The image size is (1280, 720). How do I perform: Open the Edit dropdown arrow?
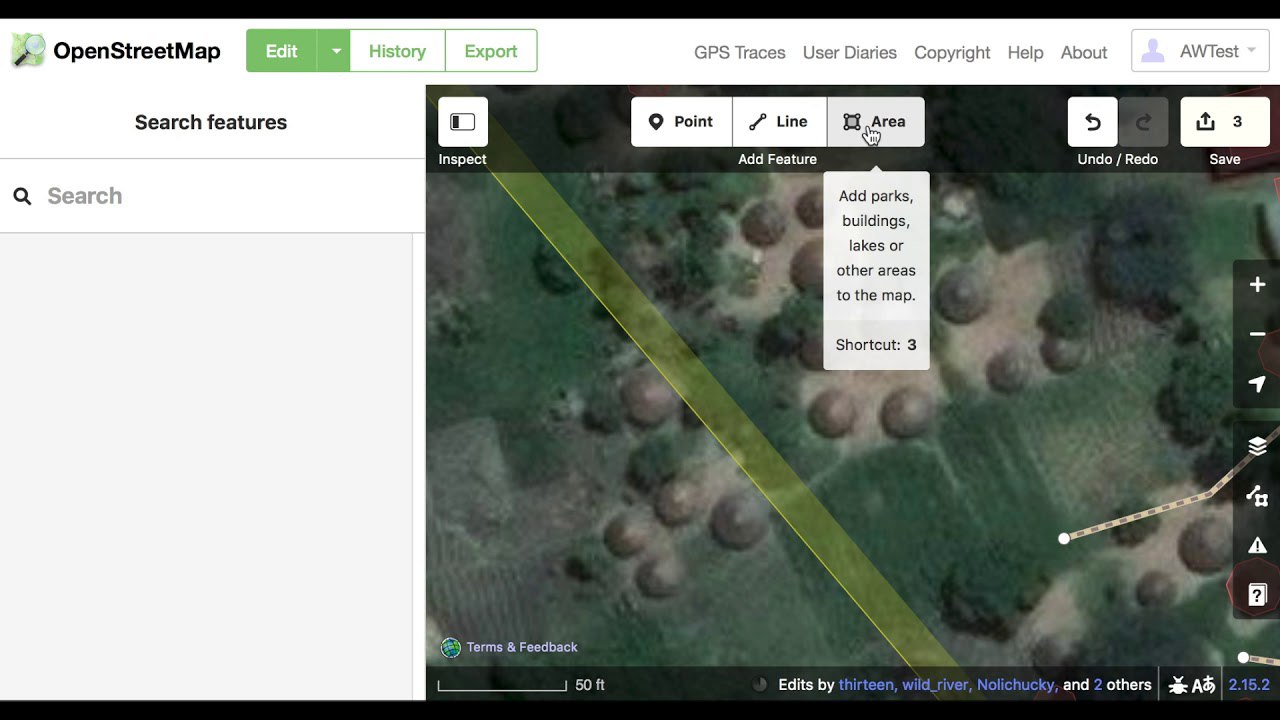tap(335, 51)
